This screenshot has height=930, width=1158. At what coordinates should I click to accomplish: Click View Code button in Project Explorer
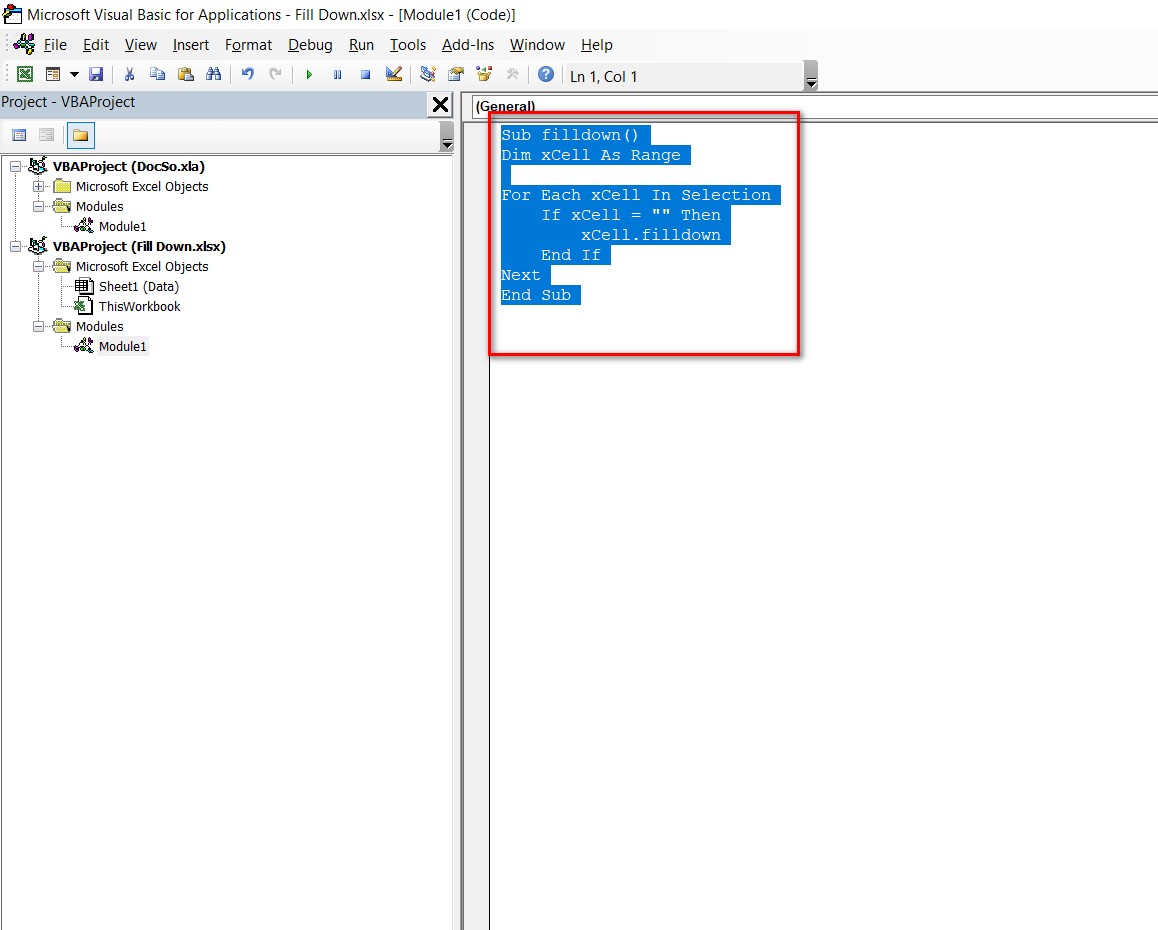click(x=19, y=135)
